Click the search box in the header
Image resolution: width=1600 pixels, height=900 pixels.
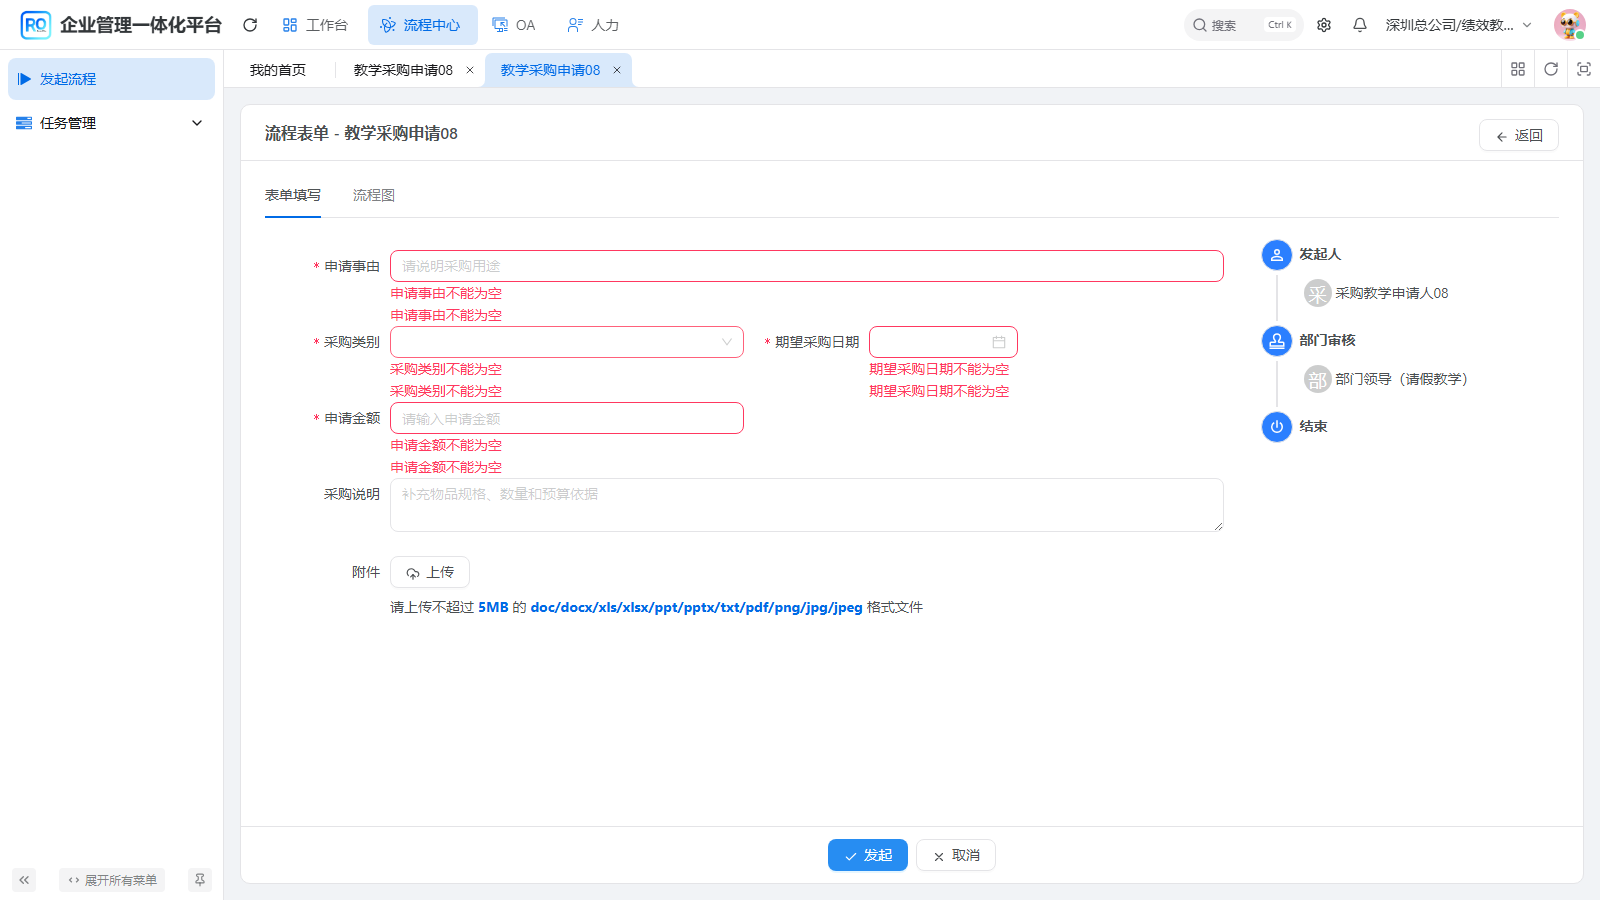1243,25
